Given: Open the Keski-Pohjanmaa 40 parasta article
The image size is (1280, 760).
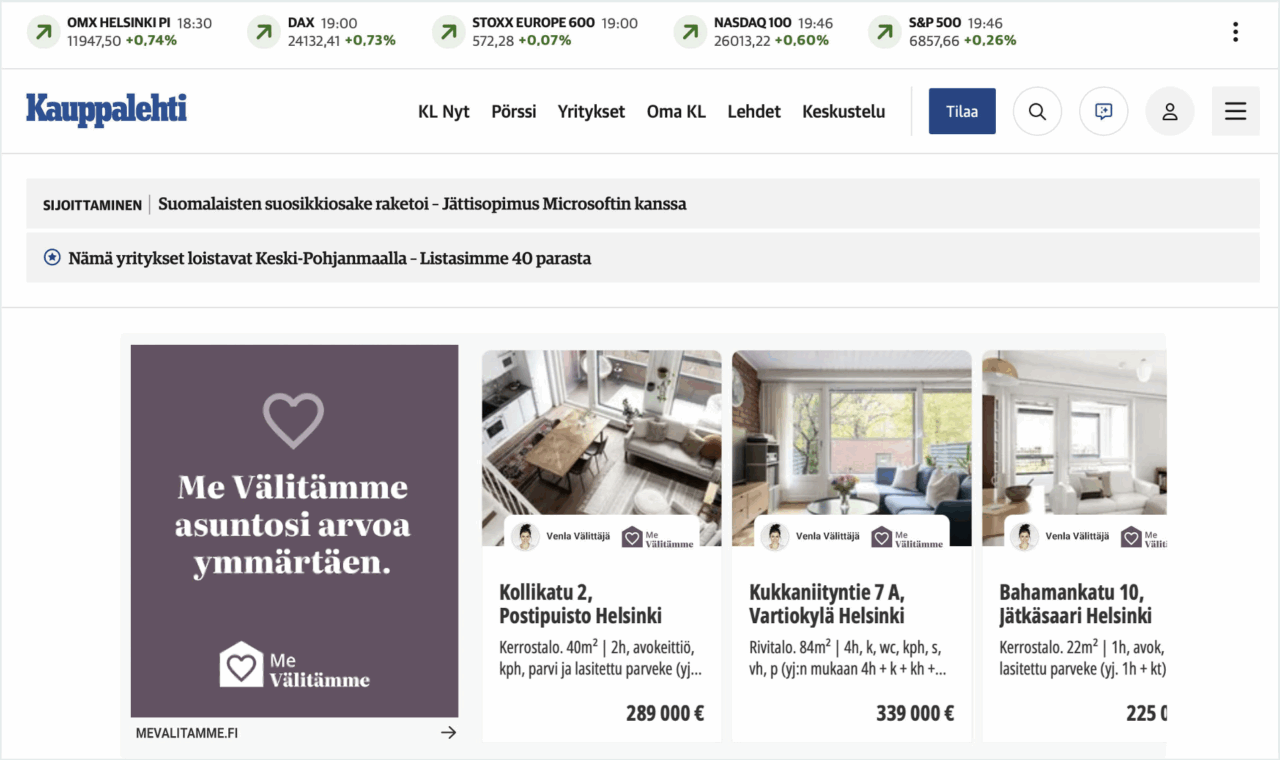Looking at the screenshot, I should point(330,258).
